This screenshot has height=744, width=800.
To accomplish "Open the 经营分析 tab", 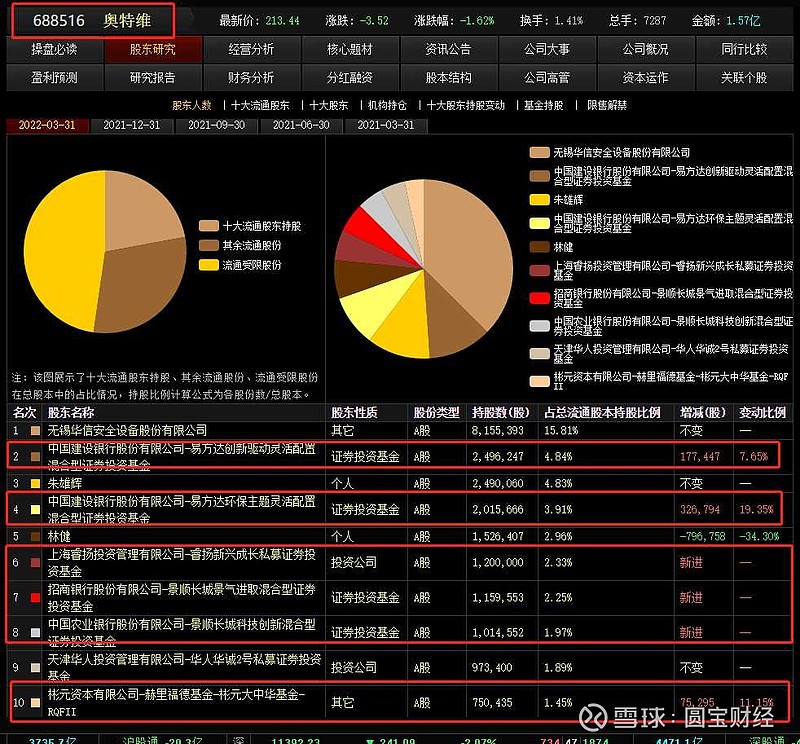I will click(251, 49).
